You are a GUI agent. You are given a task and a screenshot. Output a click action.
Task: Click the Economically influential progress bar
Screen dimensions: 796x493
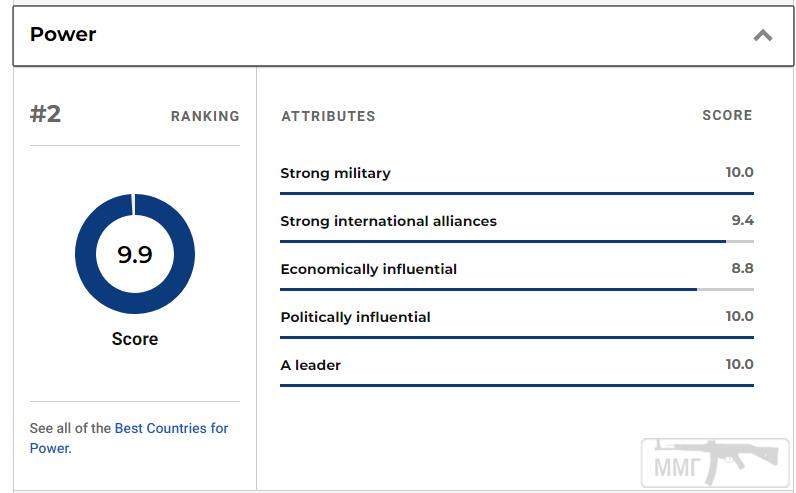[x=517, y=289]
